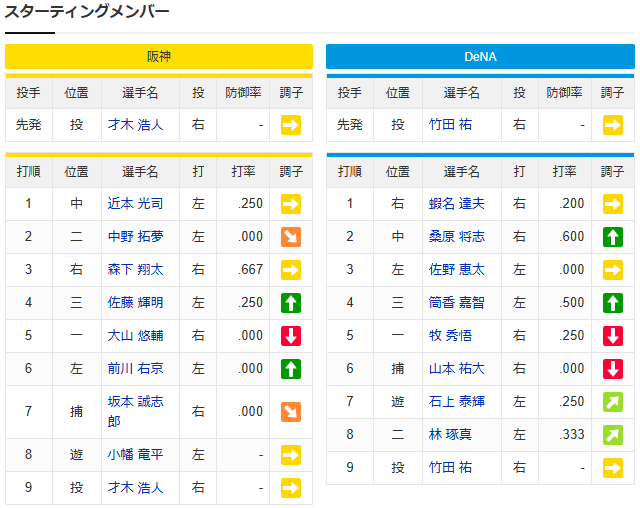Open player page for 近本 光司
The width and height of the screenshot is (640, 508).
(136, 203)
